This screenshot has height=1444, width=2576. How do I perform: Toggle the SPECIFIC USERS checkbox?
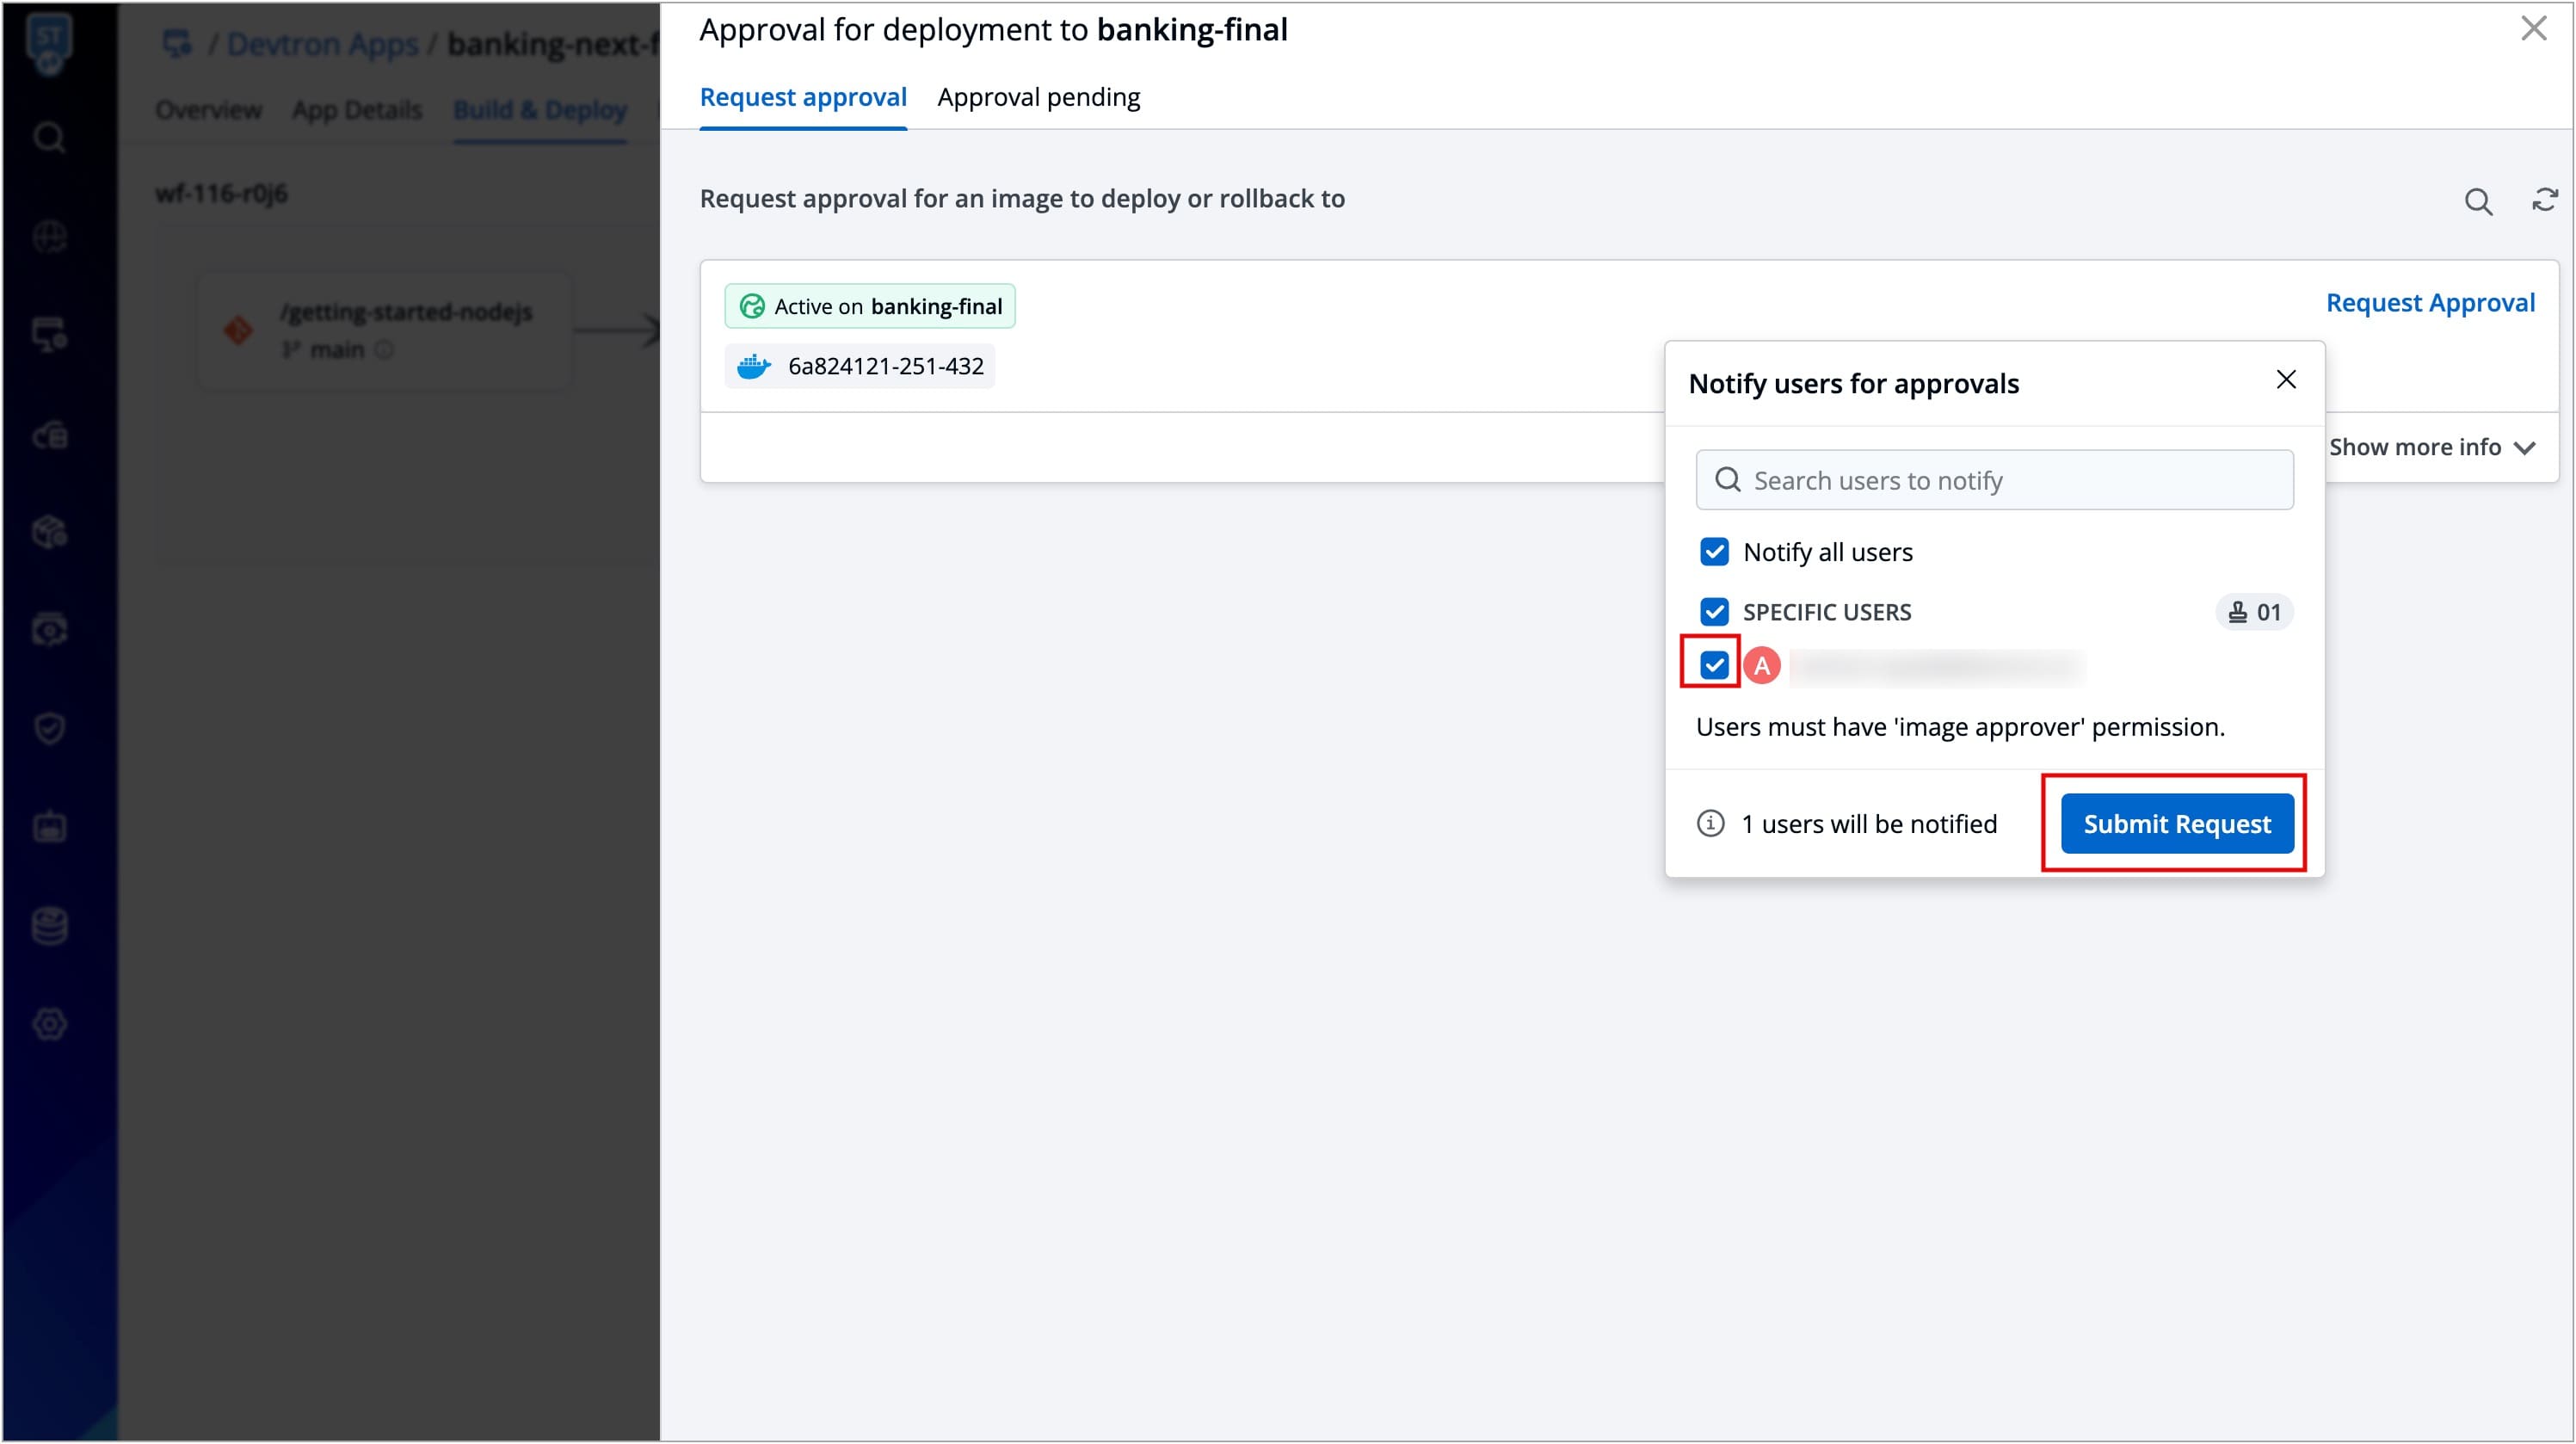tap(1714, 612)
